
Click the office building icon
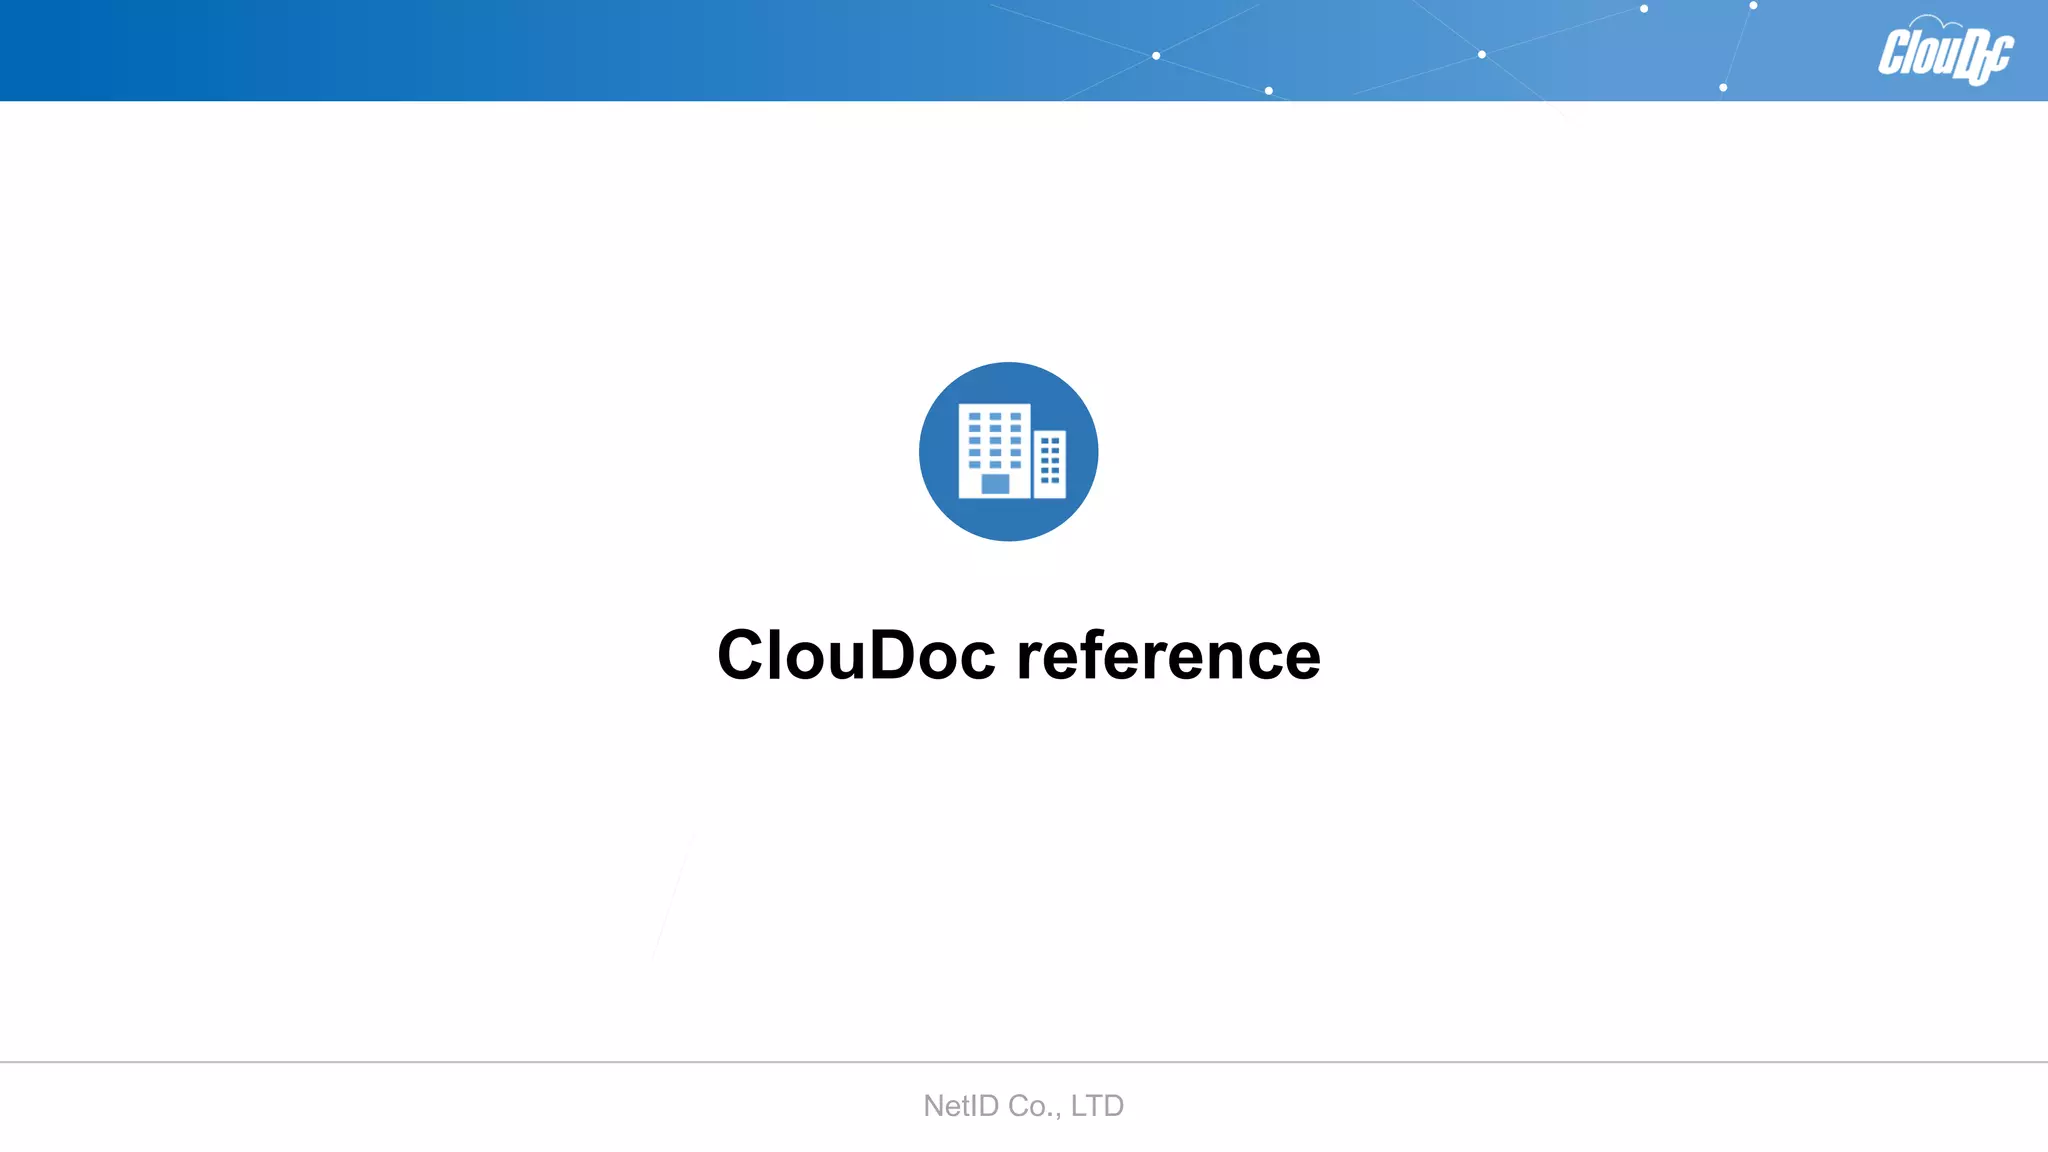point(1008,451)
